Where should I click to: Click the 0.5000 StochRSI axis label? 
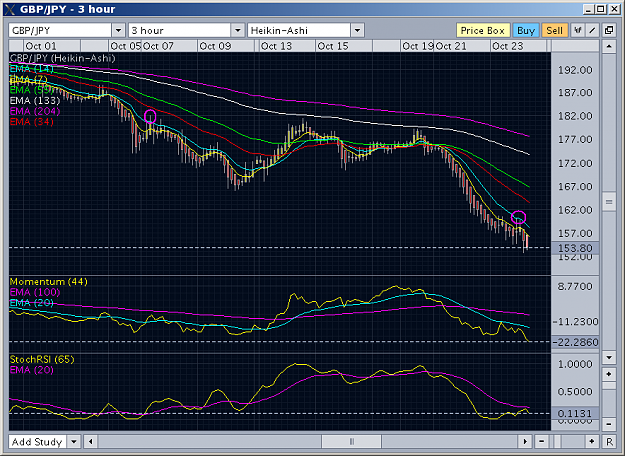pyautogui.click(x=575, y=391)
